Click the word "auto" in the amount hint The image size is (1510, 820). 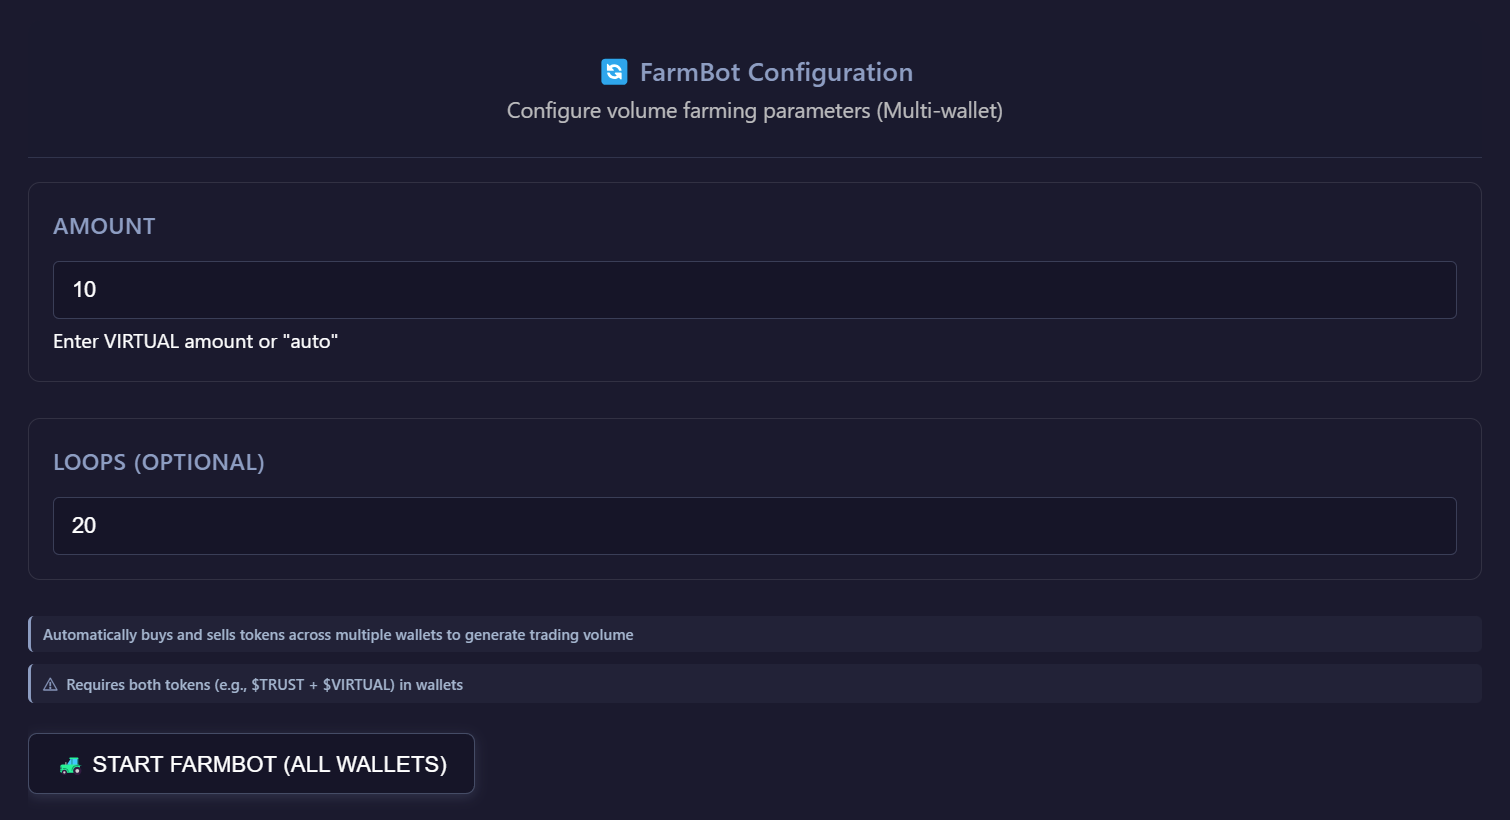click(x=313, y=342)
